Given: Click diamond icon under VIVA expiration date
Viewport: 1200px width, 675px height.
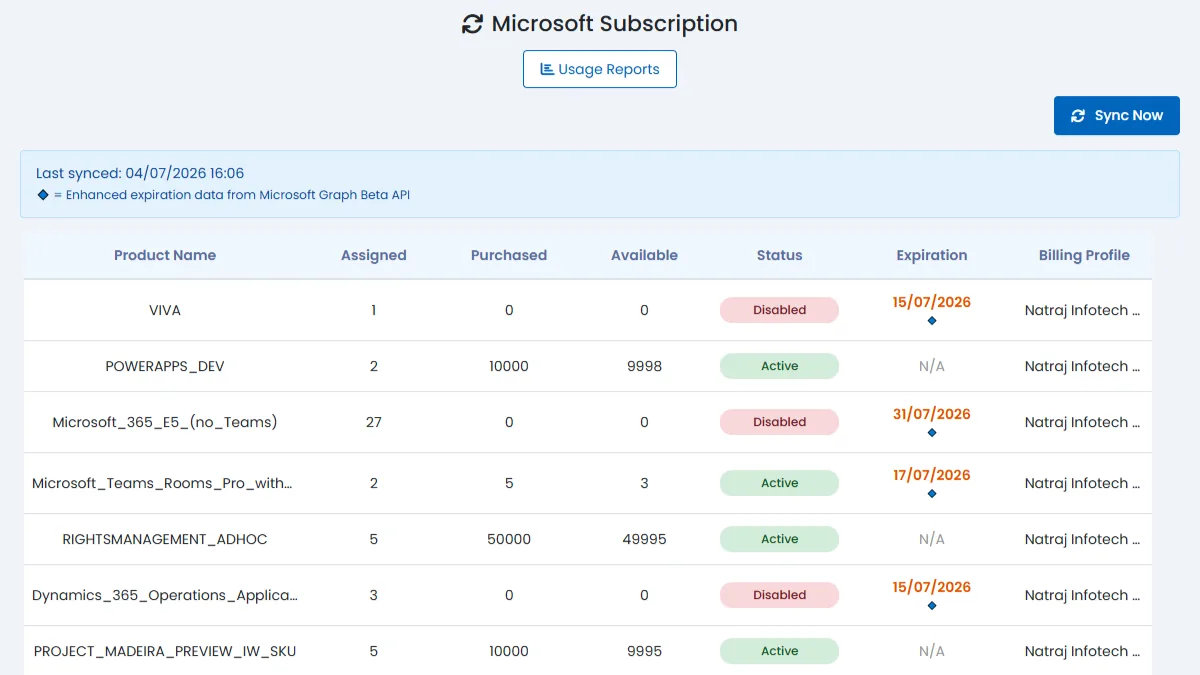Looking at the screenshot, I should click(932, 321).
